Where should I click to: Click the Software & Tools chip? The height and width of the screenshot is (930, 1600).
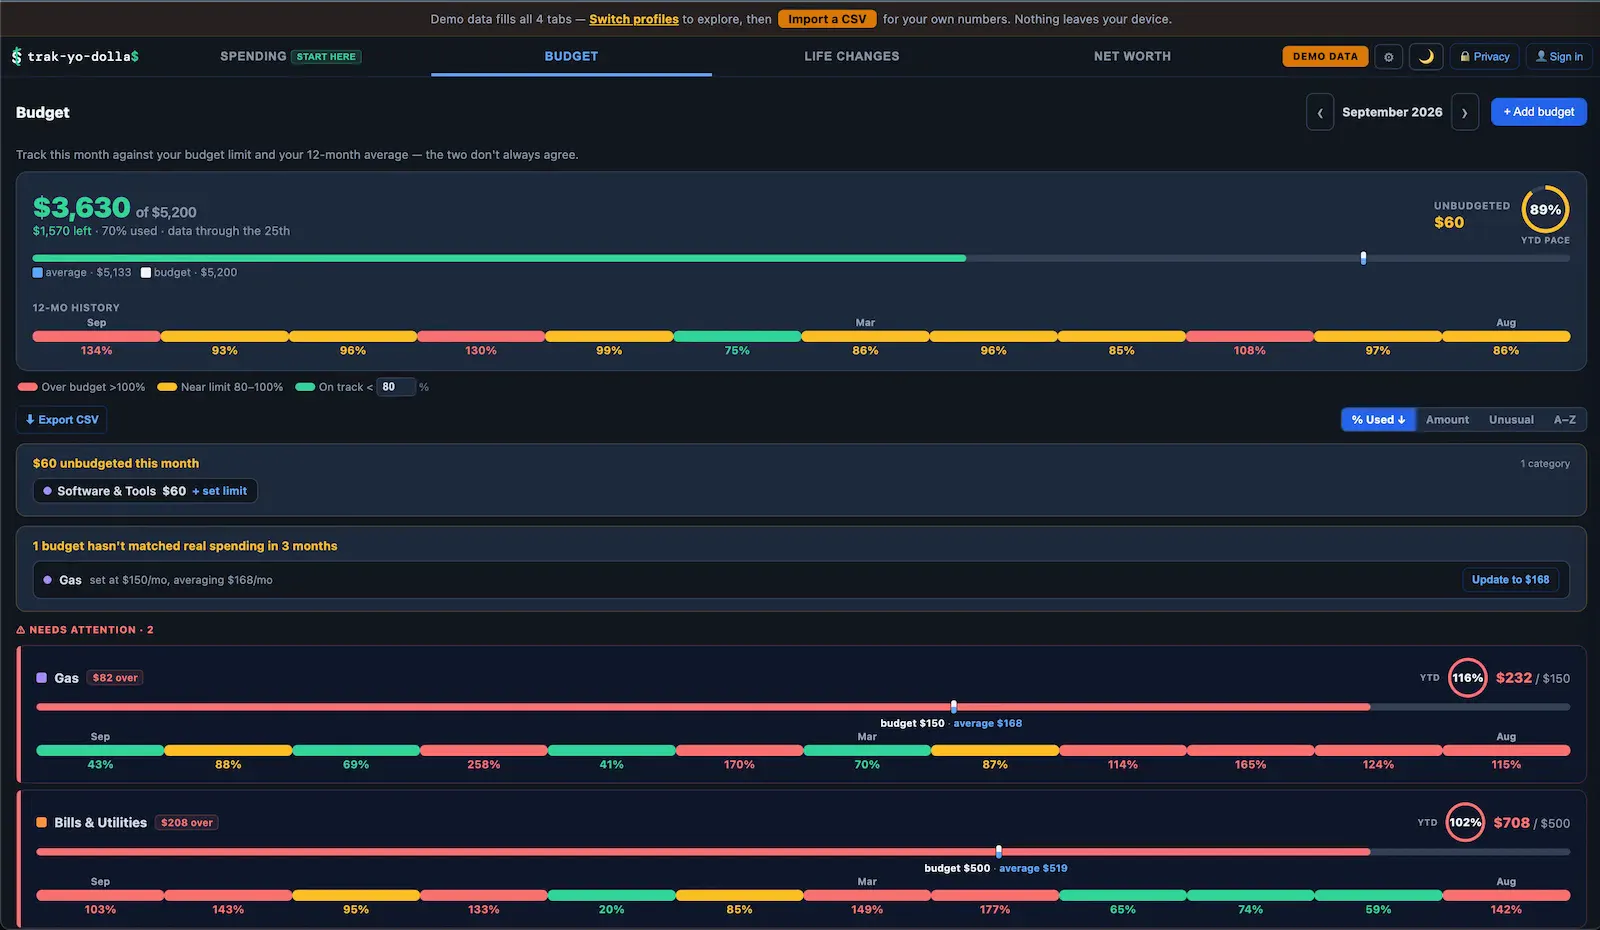point(145,491)
